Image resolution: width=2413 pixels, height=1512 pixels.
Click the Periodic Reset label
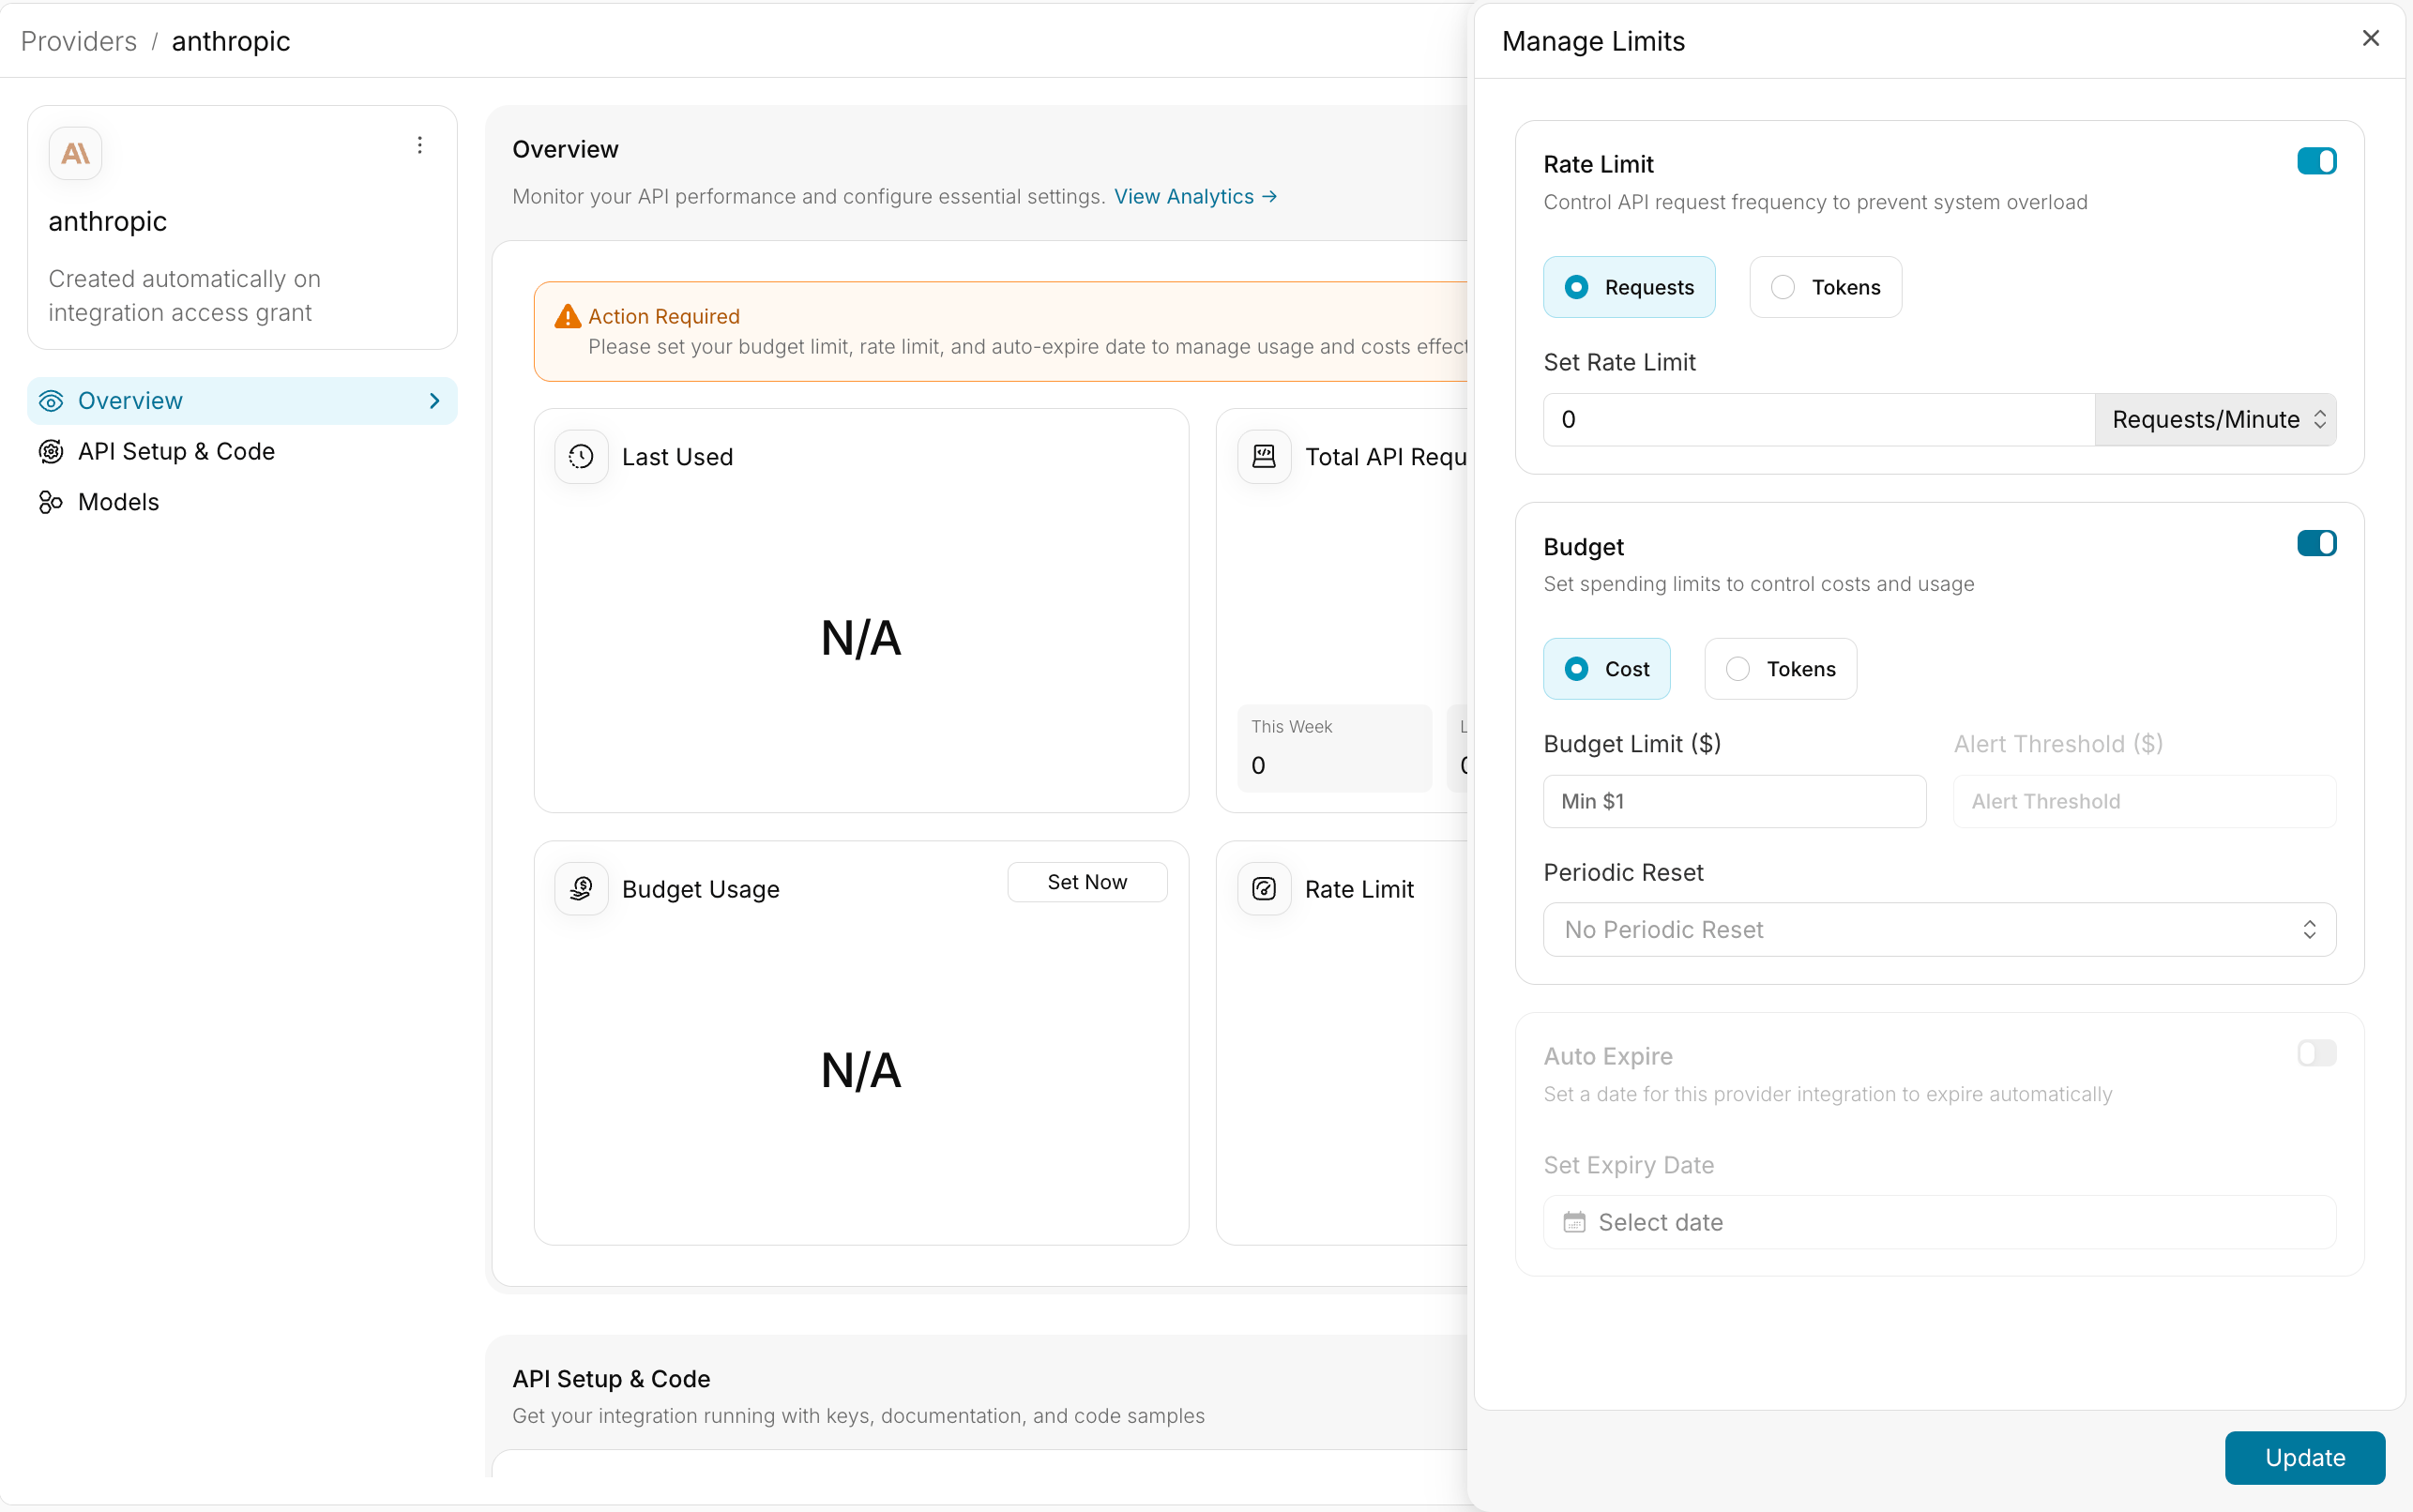[1623, 872]
